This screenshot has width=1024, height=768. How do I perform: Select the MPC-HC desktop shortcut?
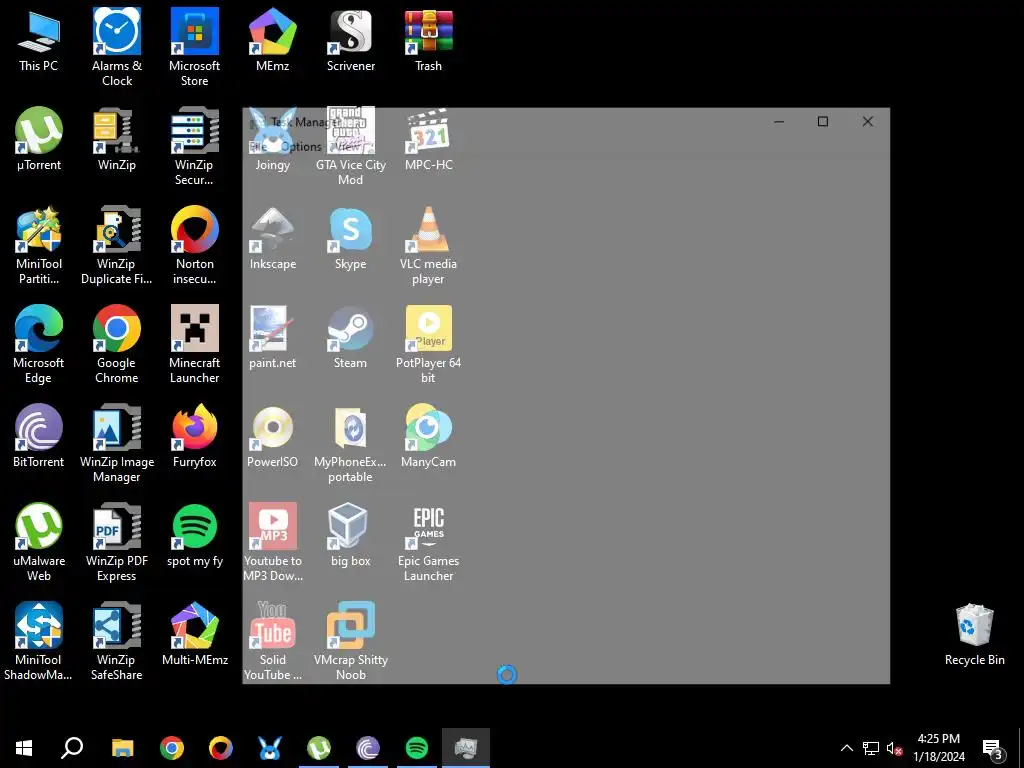click(428, 139)
